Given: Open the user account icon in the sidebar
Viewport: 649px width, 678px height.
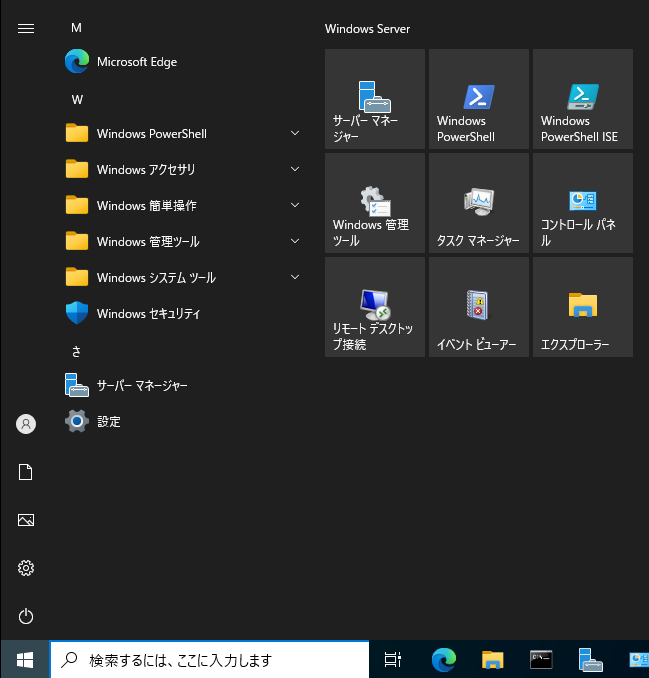Looking at the screenshot, I should click(26, 424).
